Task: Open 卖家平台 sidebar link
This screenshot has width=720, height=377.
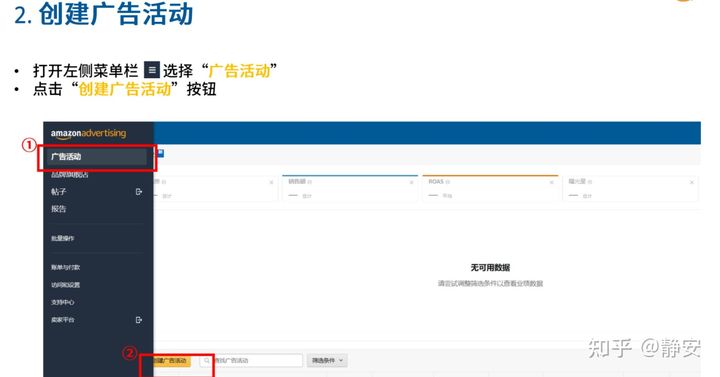Action: coord(62,320)
